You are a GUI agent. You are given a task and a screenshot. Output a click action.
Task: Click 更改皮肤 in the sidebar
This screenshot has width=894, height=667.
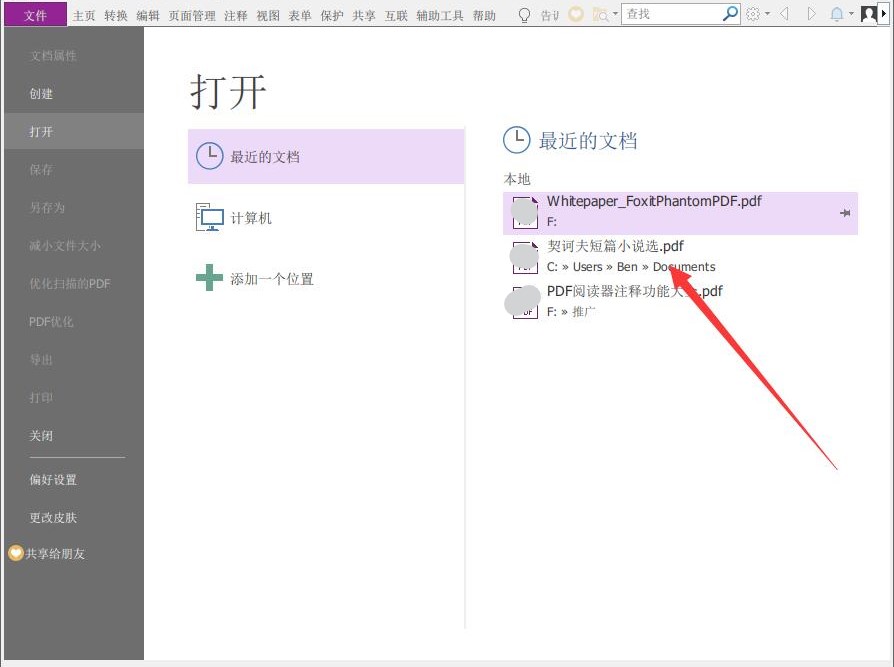(x=53, y=517)
